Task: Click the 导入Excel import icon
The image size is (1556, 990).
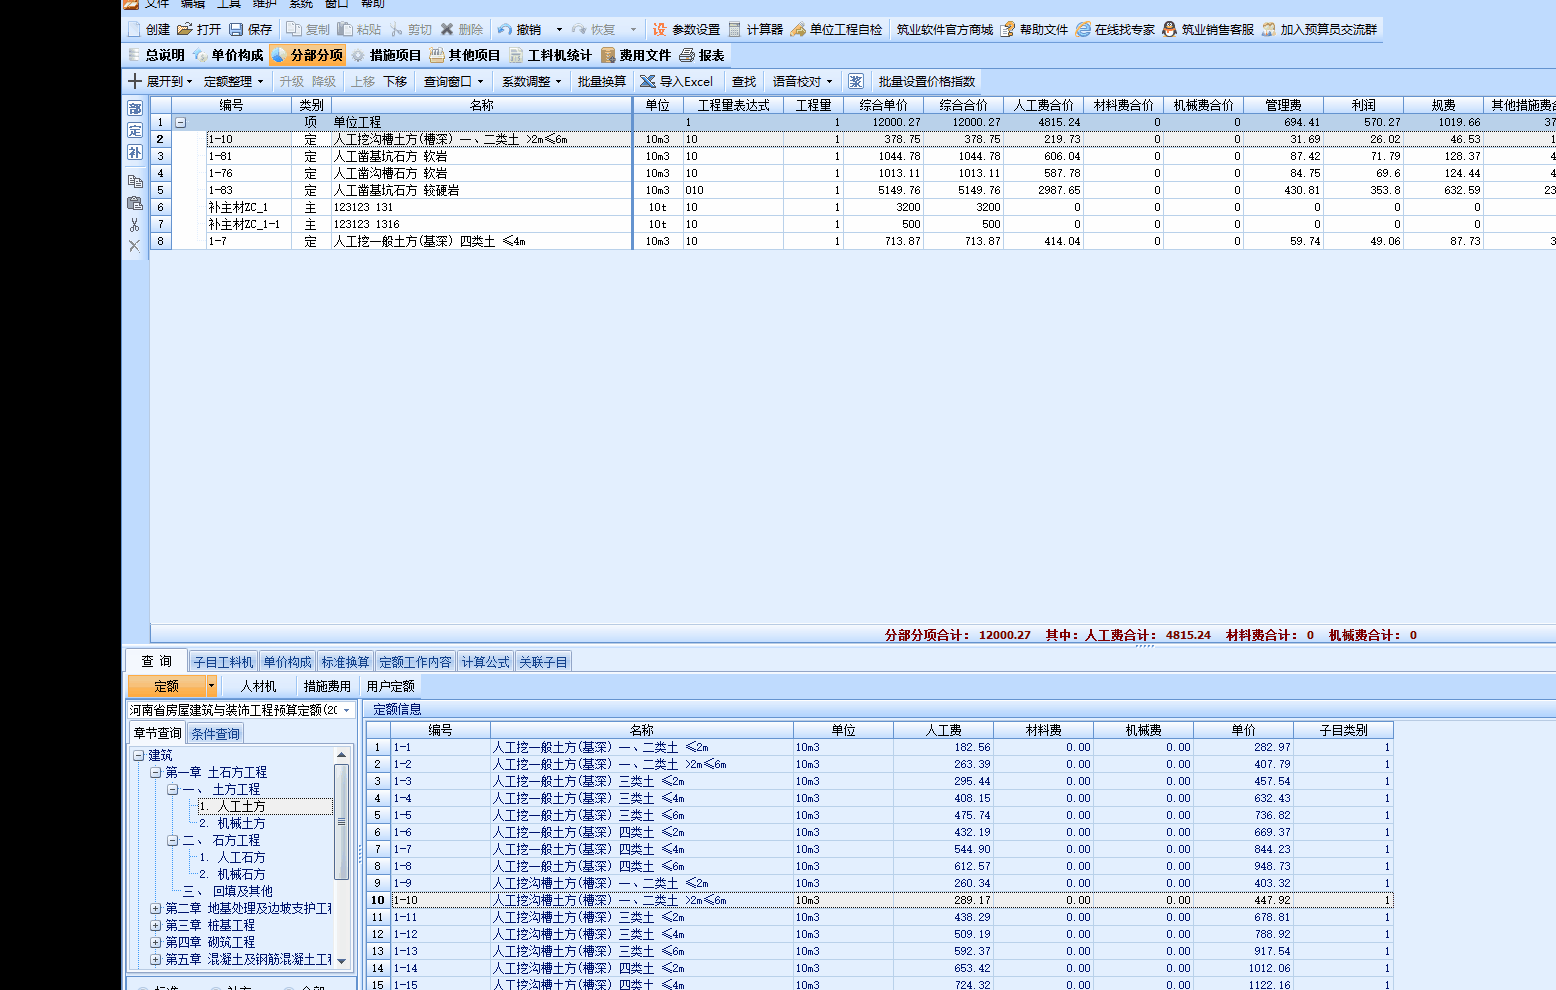Action: click(648, 82)
